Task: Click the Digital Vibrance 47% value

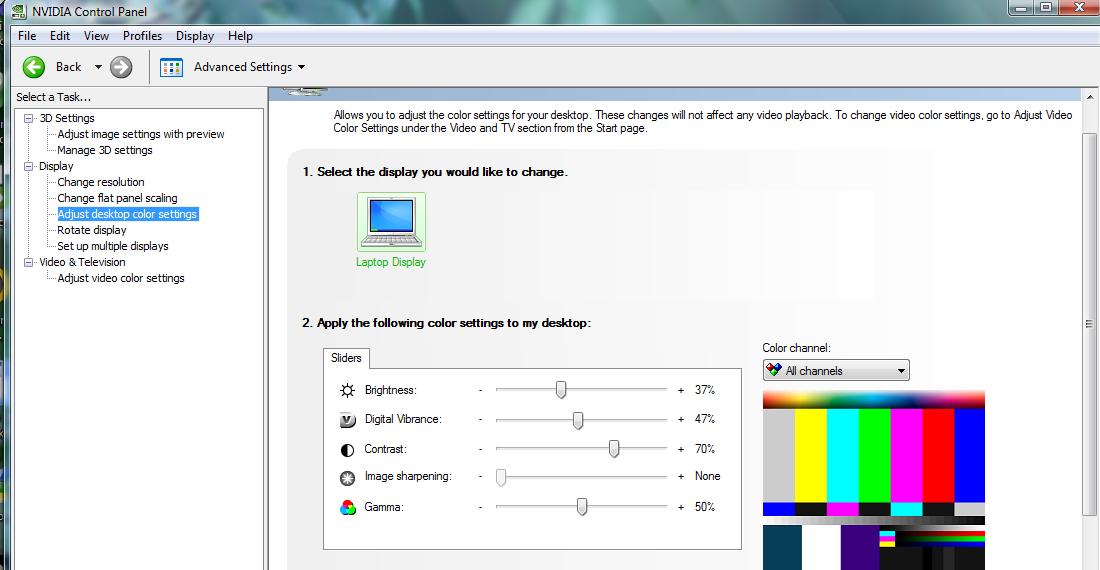Action: click(705, 419)
